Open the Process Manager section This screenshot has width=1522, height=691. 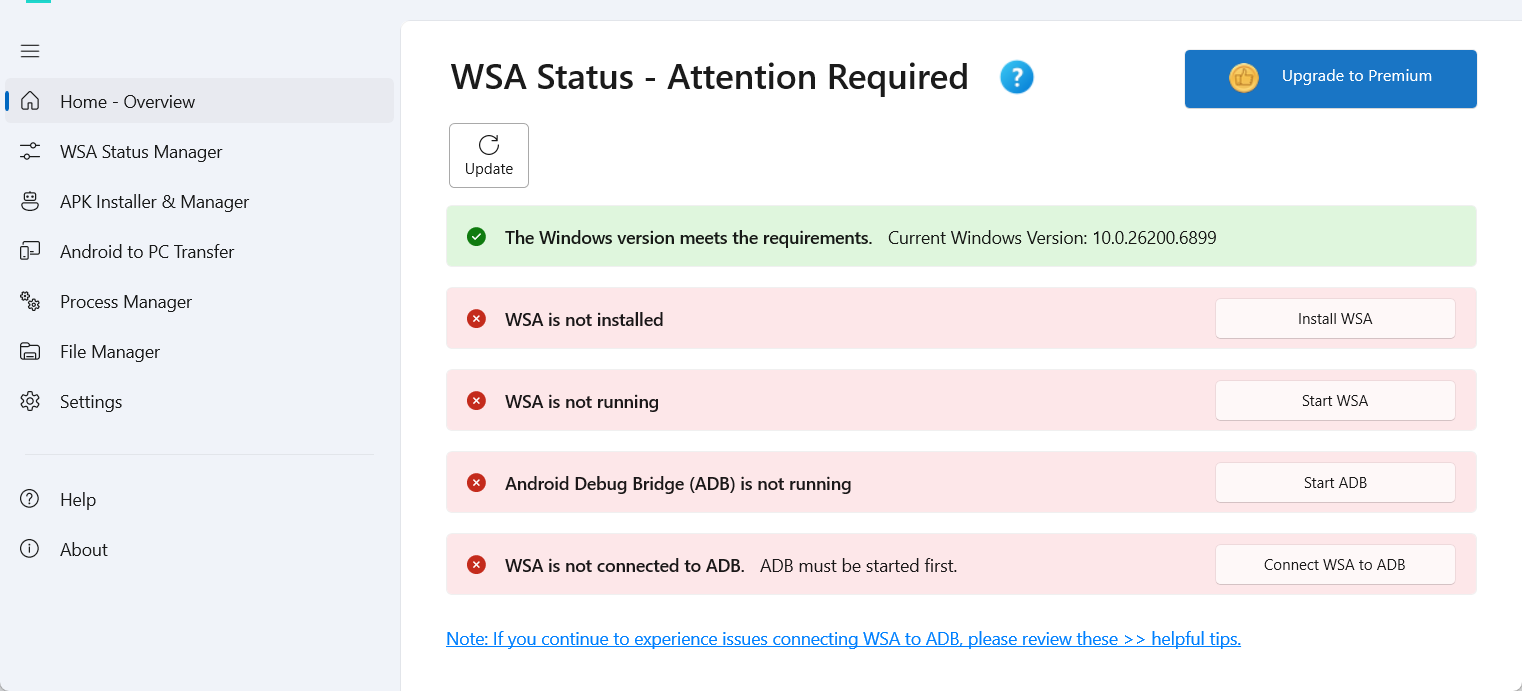click(x=126, y=302)
